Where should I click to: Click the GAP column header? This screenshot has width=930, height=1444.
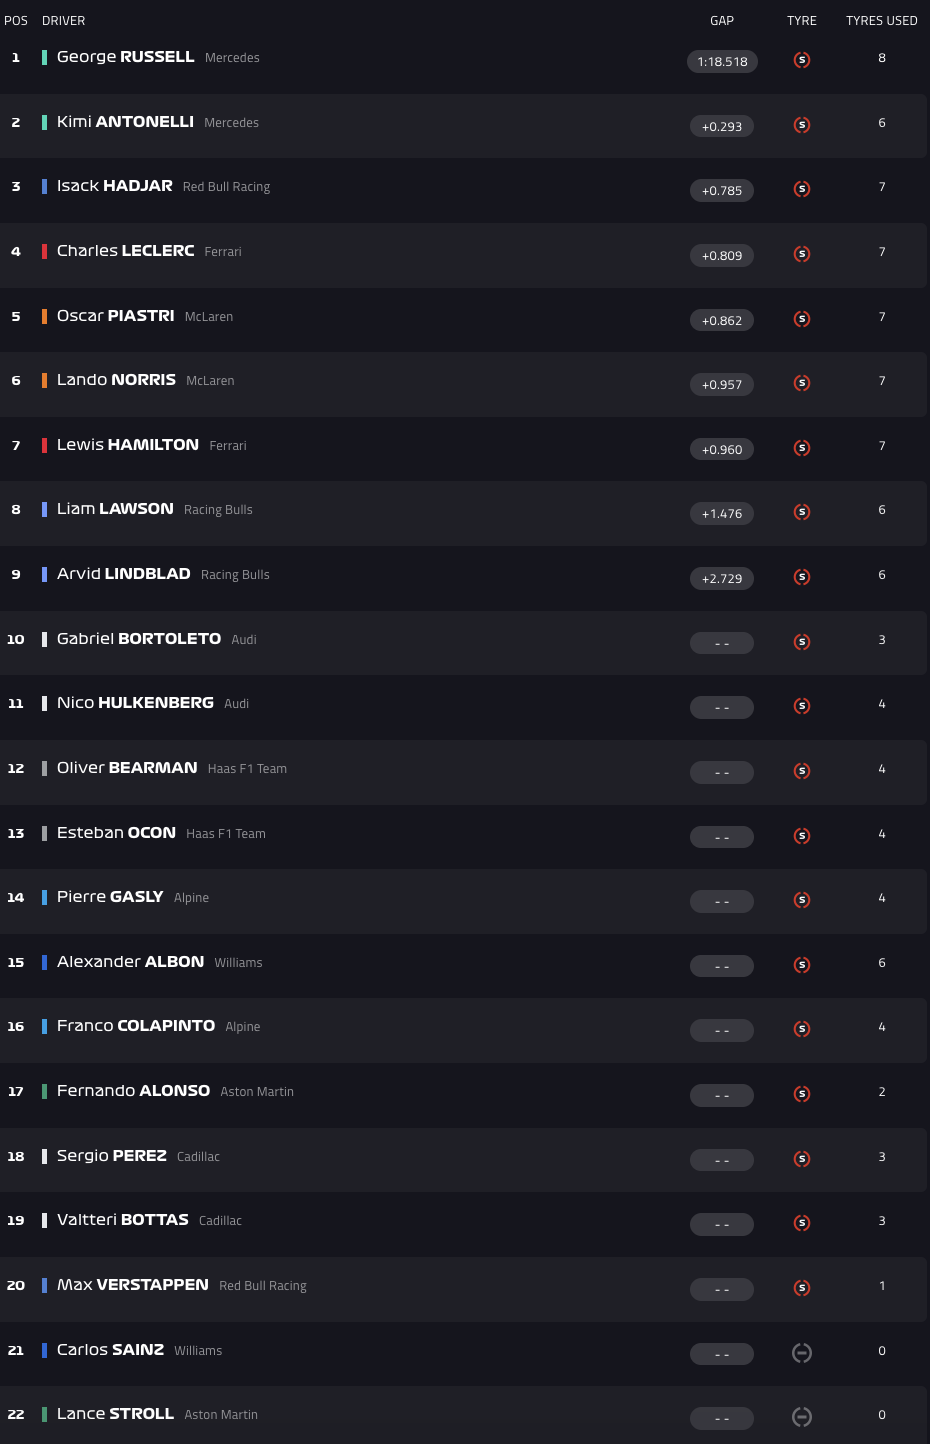coord(722,21)
